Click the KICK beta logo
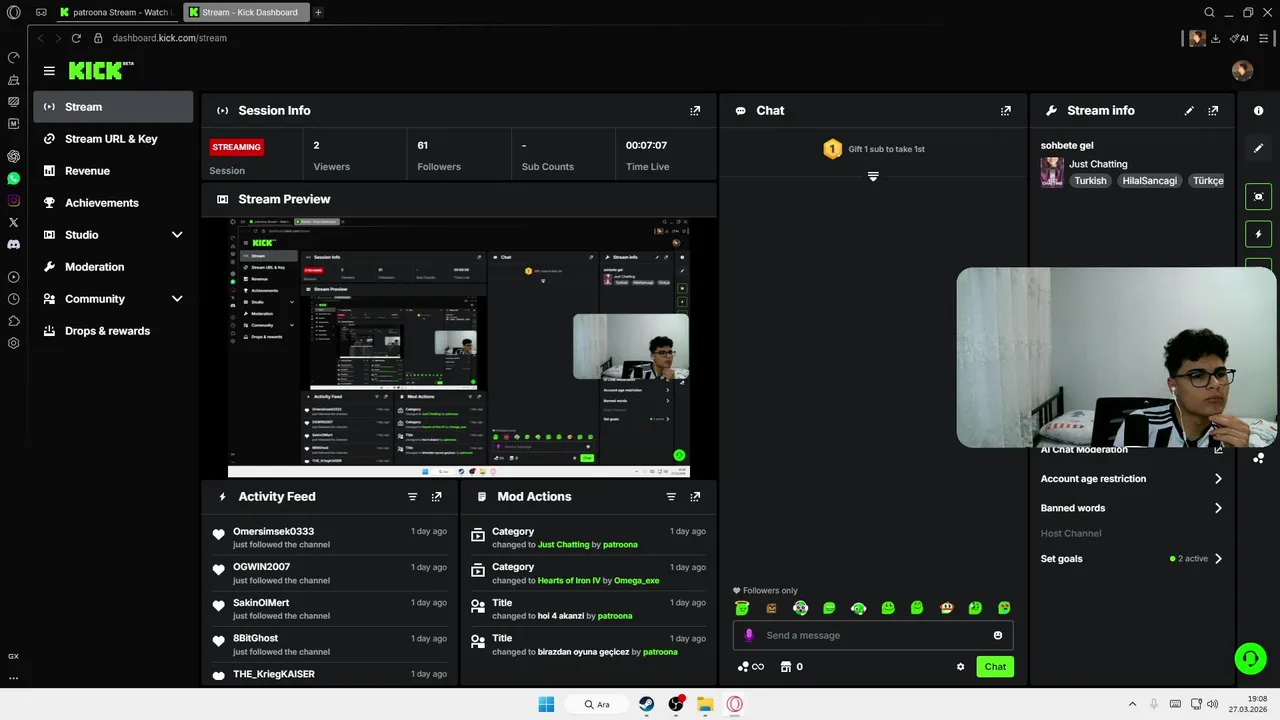The image size is (1280, 720). tap(100, 70)
